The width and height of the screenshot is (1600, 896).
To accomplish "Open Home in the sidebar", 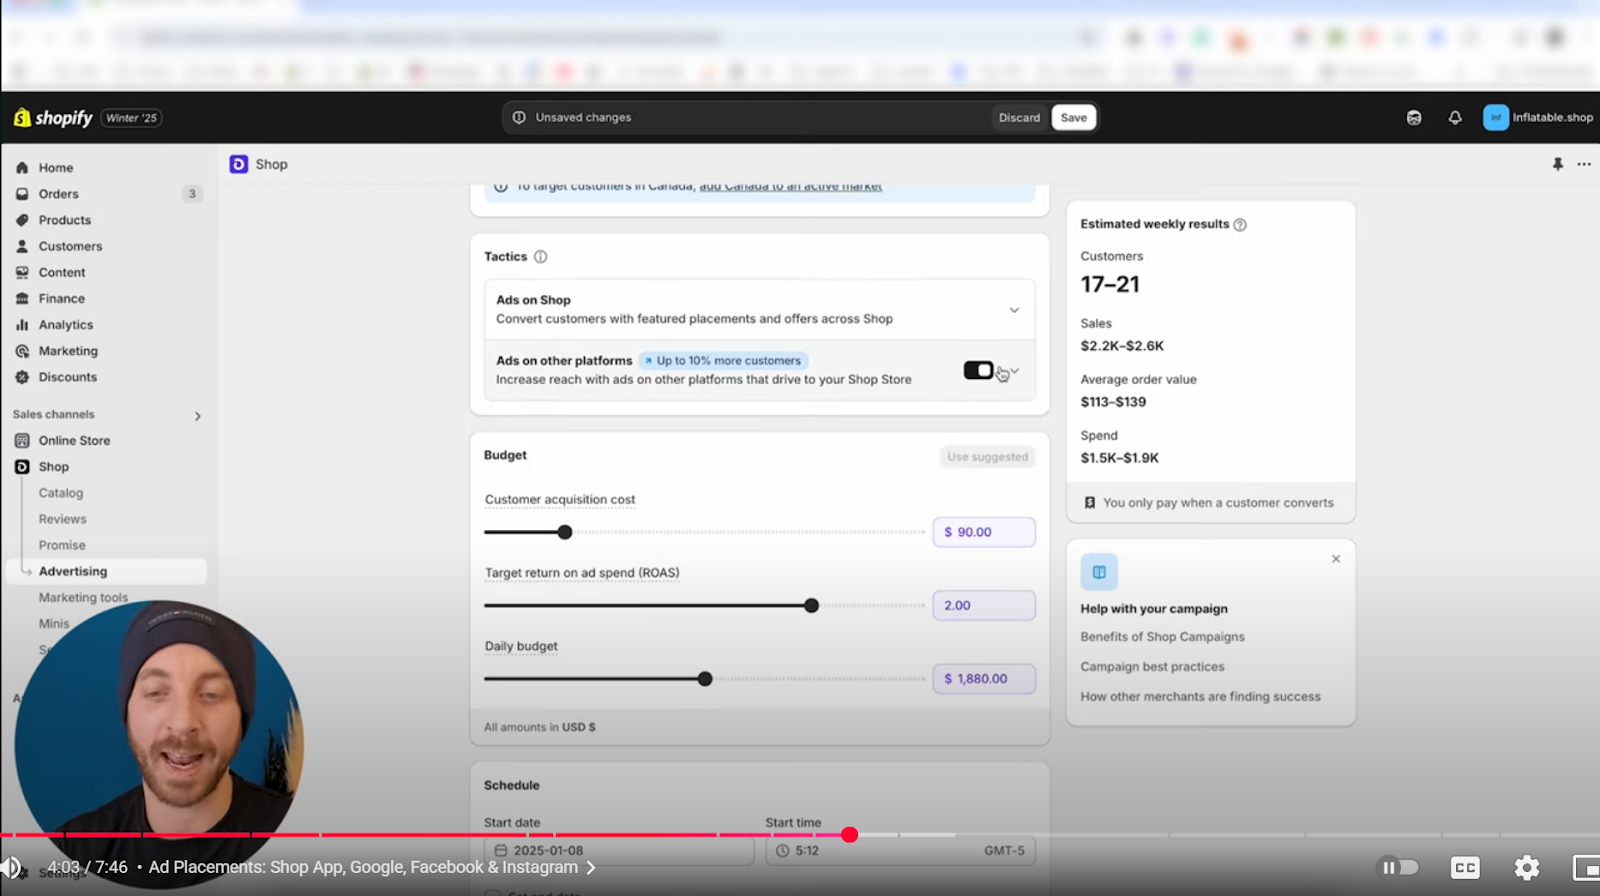I will [x=56, y=168].
